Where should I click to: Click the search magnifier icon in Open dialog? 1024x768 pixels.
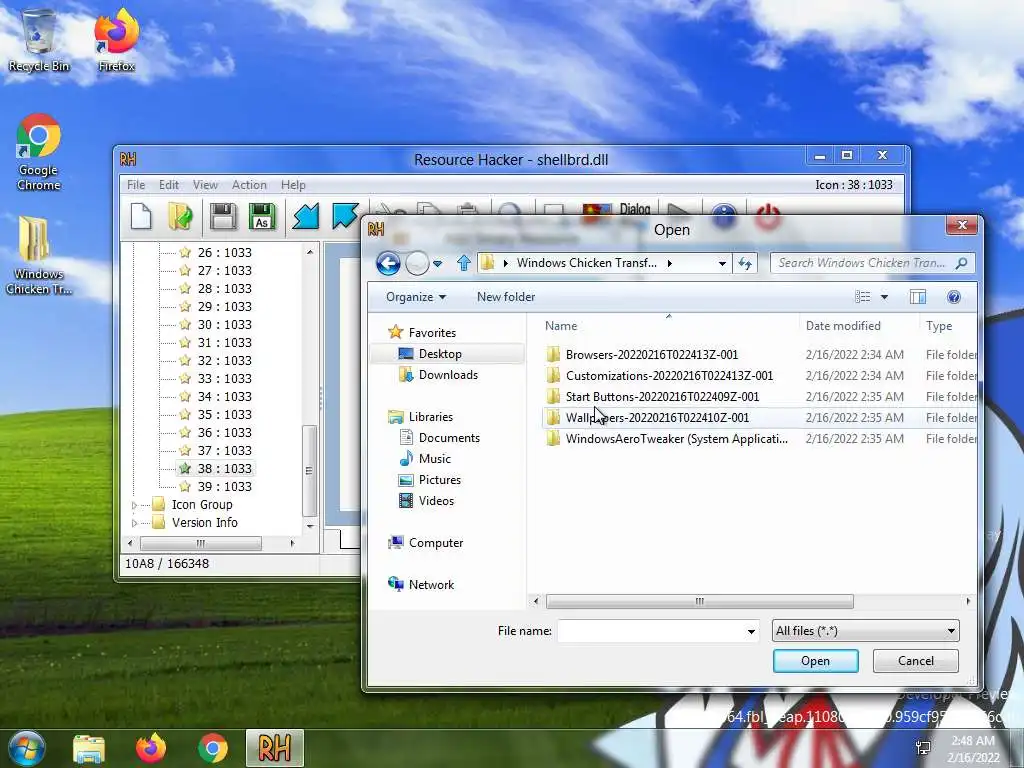pyautogui.click(x=961, y=263)
